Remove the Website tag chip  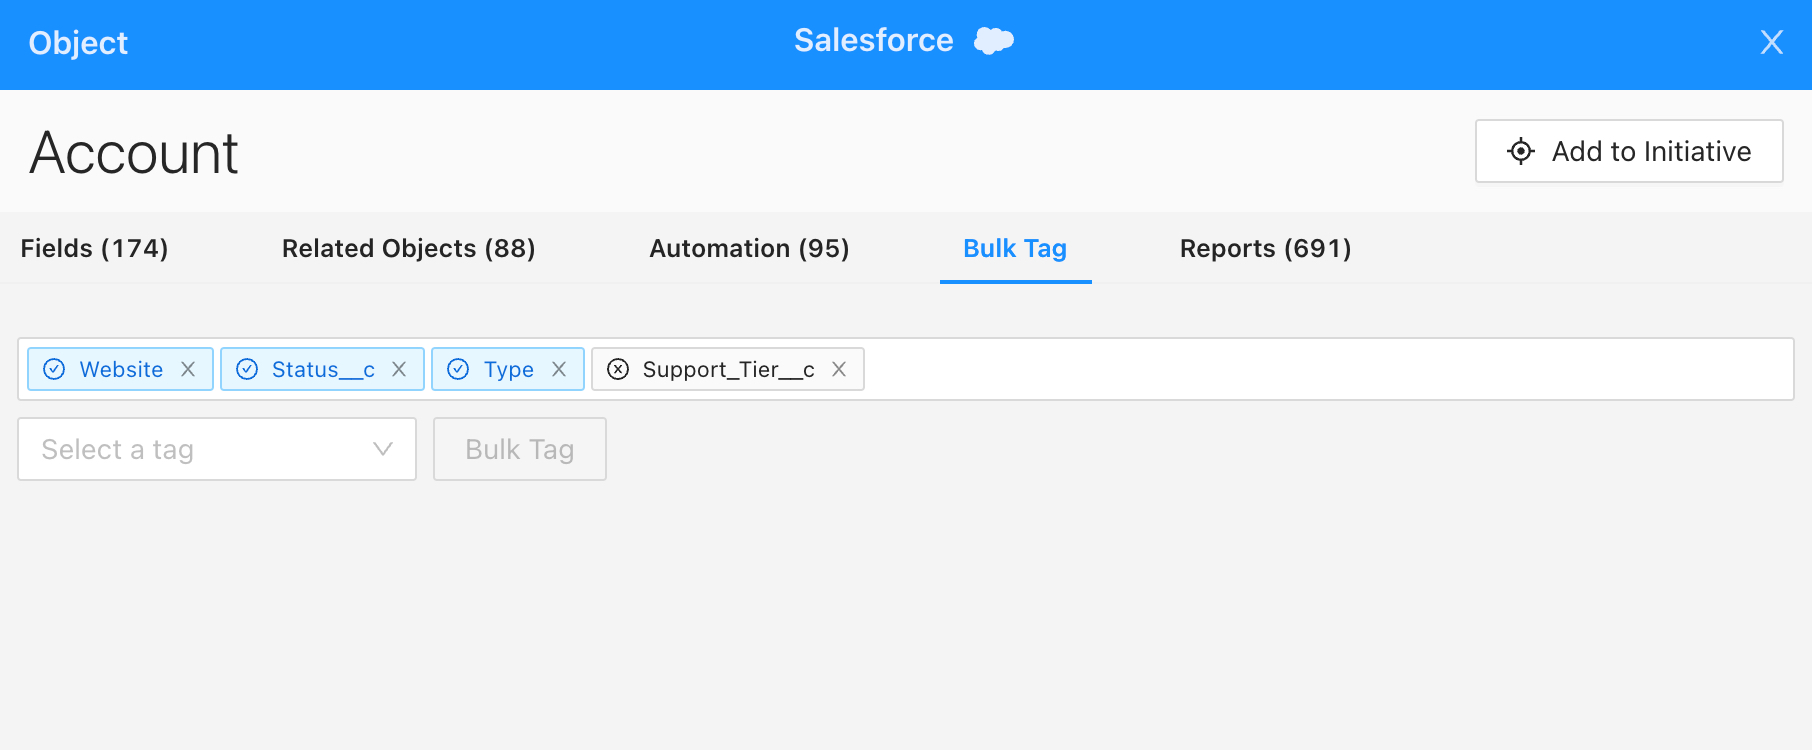[188, 369]
